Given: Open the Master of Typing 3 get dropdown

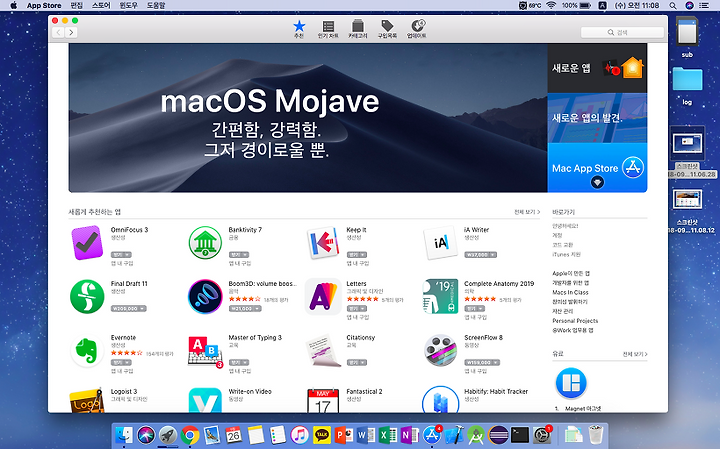Looking at the screenshot, I should click(x=239, y=362).
